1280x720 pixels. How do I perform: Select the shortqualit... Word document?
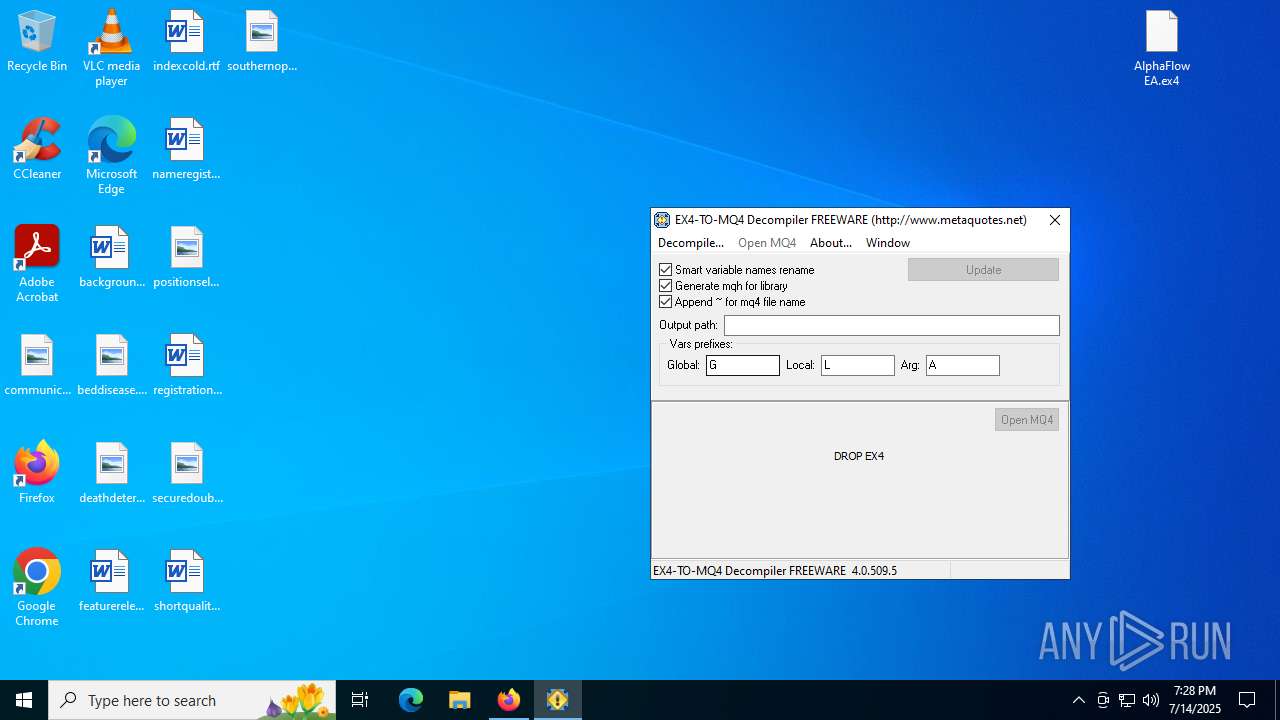(x=187, y=581)
